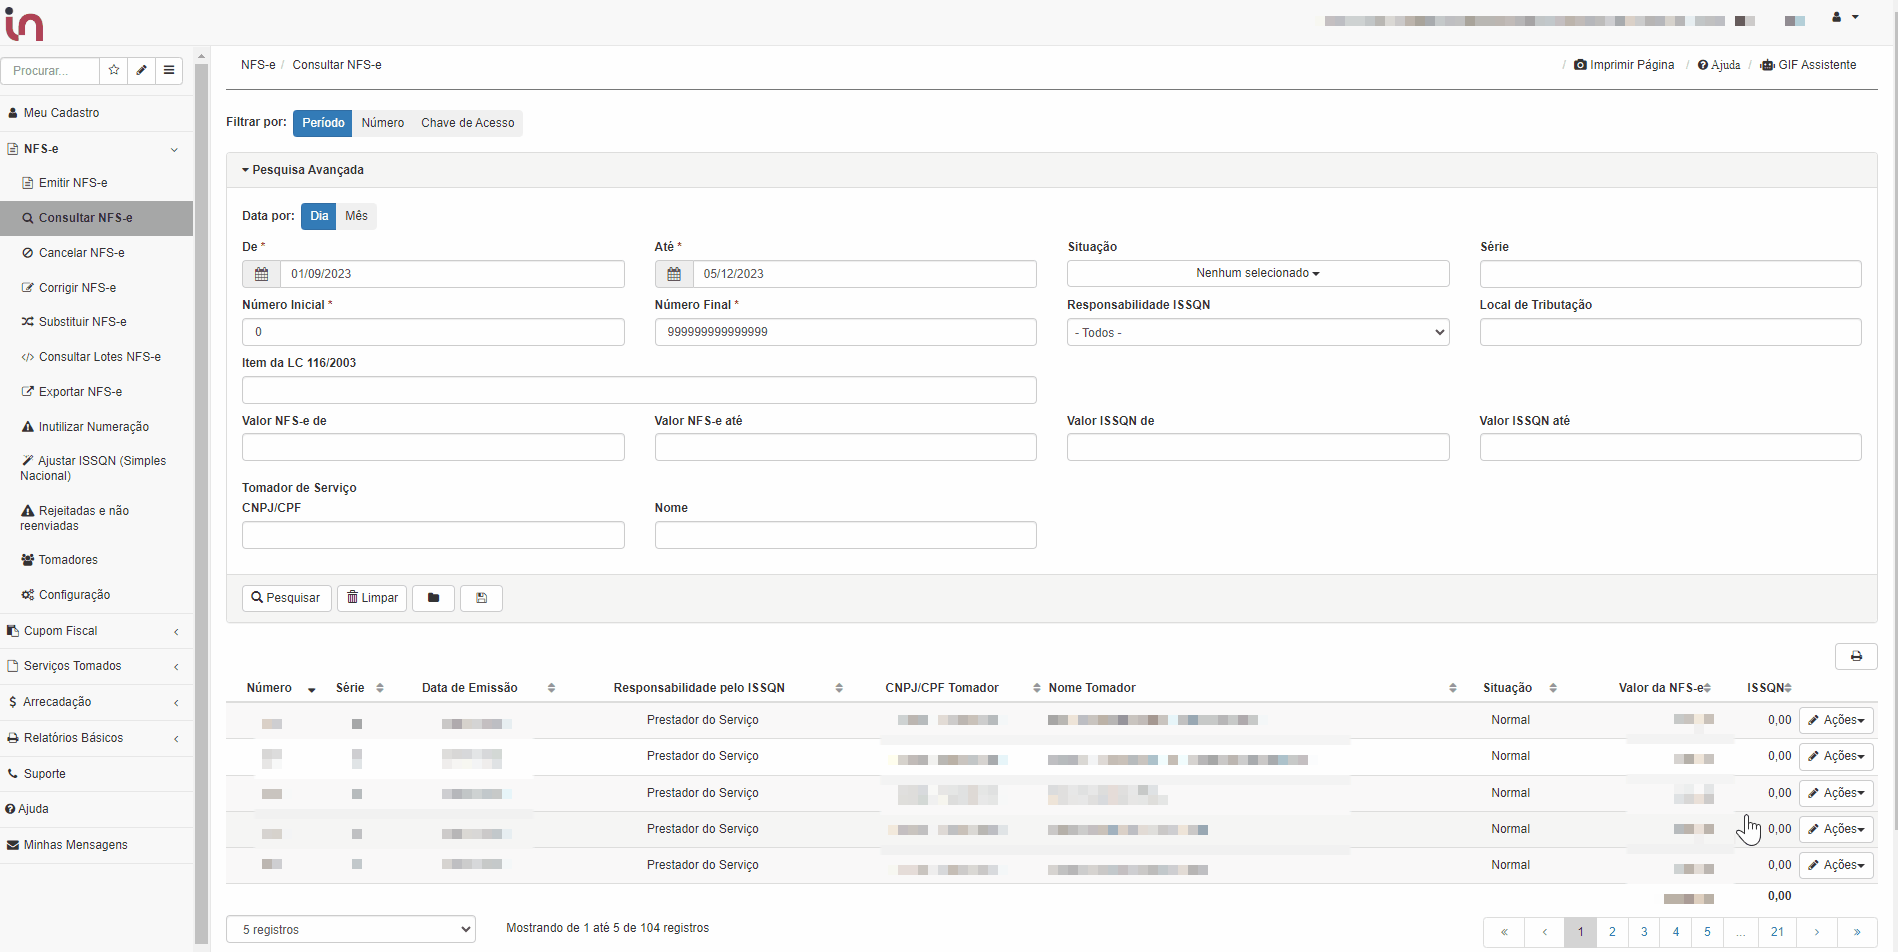Toggle the sidebar hamburger menu icon
The height and width of the screenshot is (952, 1898).
tap(169, 70)
